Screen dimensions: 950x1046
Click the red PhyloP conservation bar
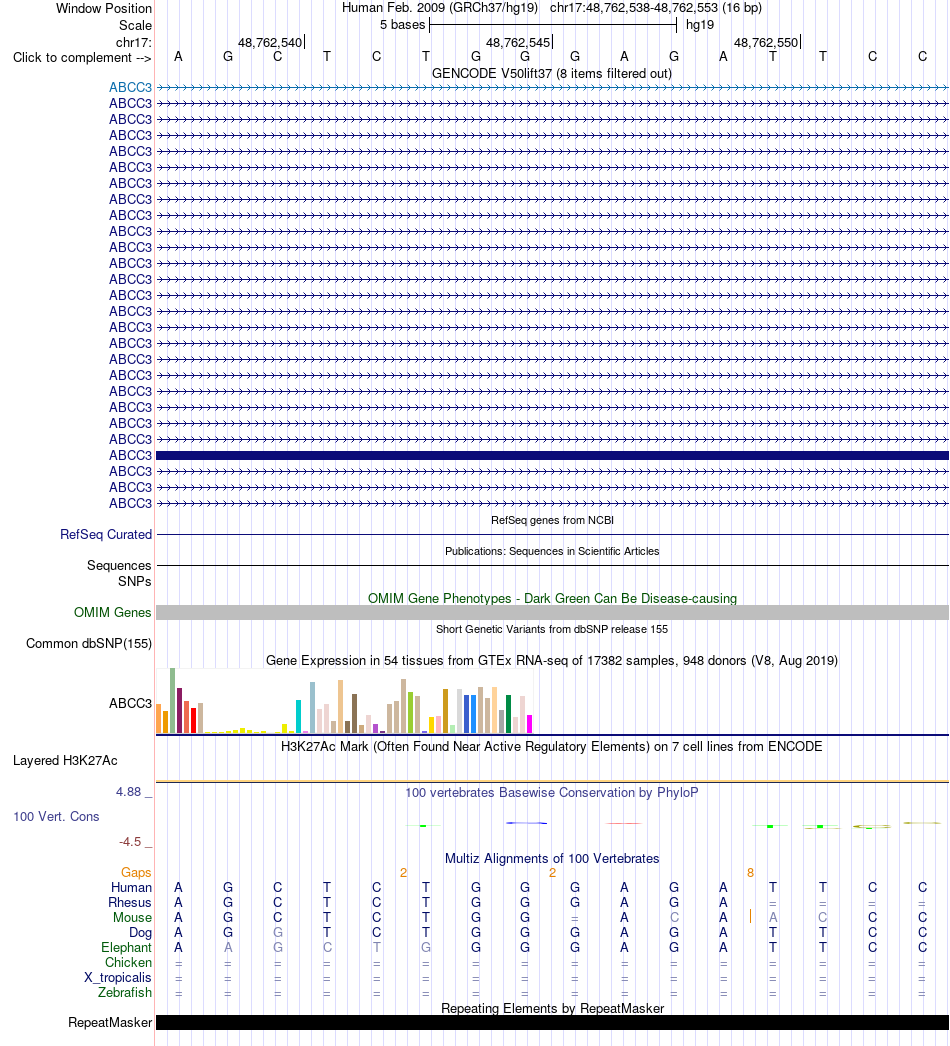(x=624, y=823)
